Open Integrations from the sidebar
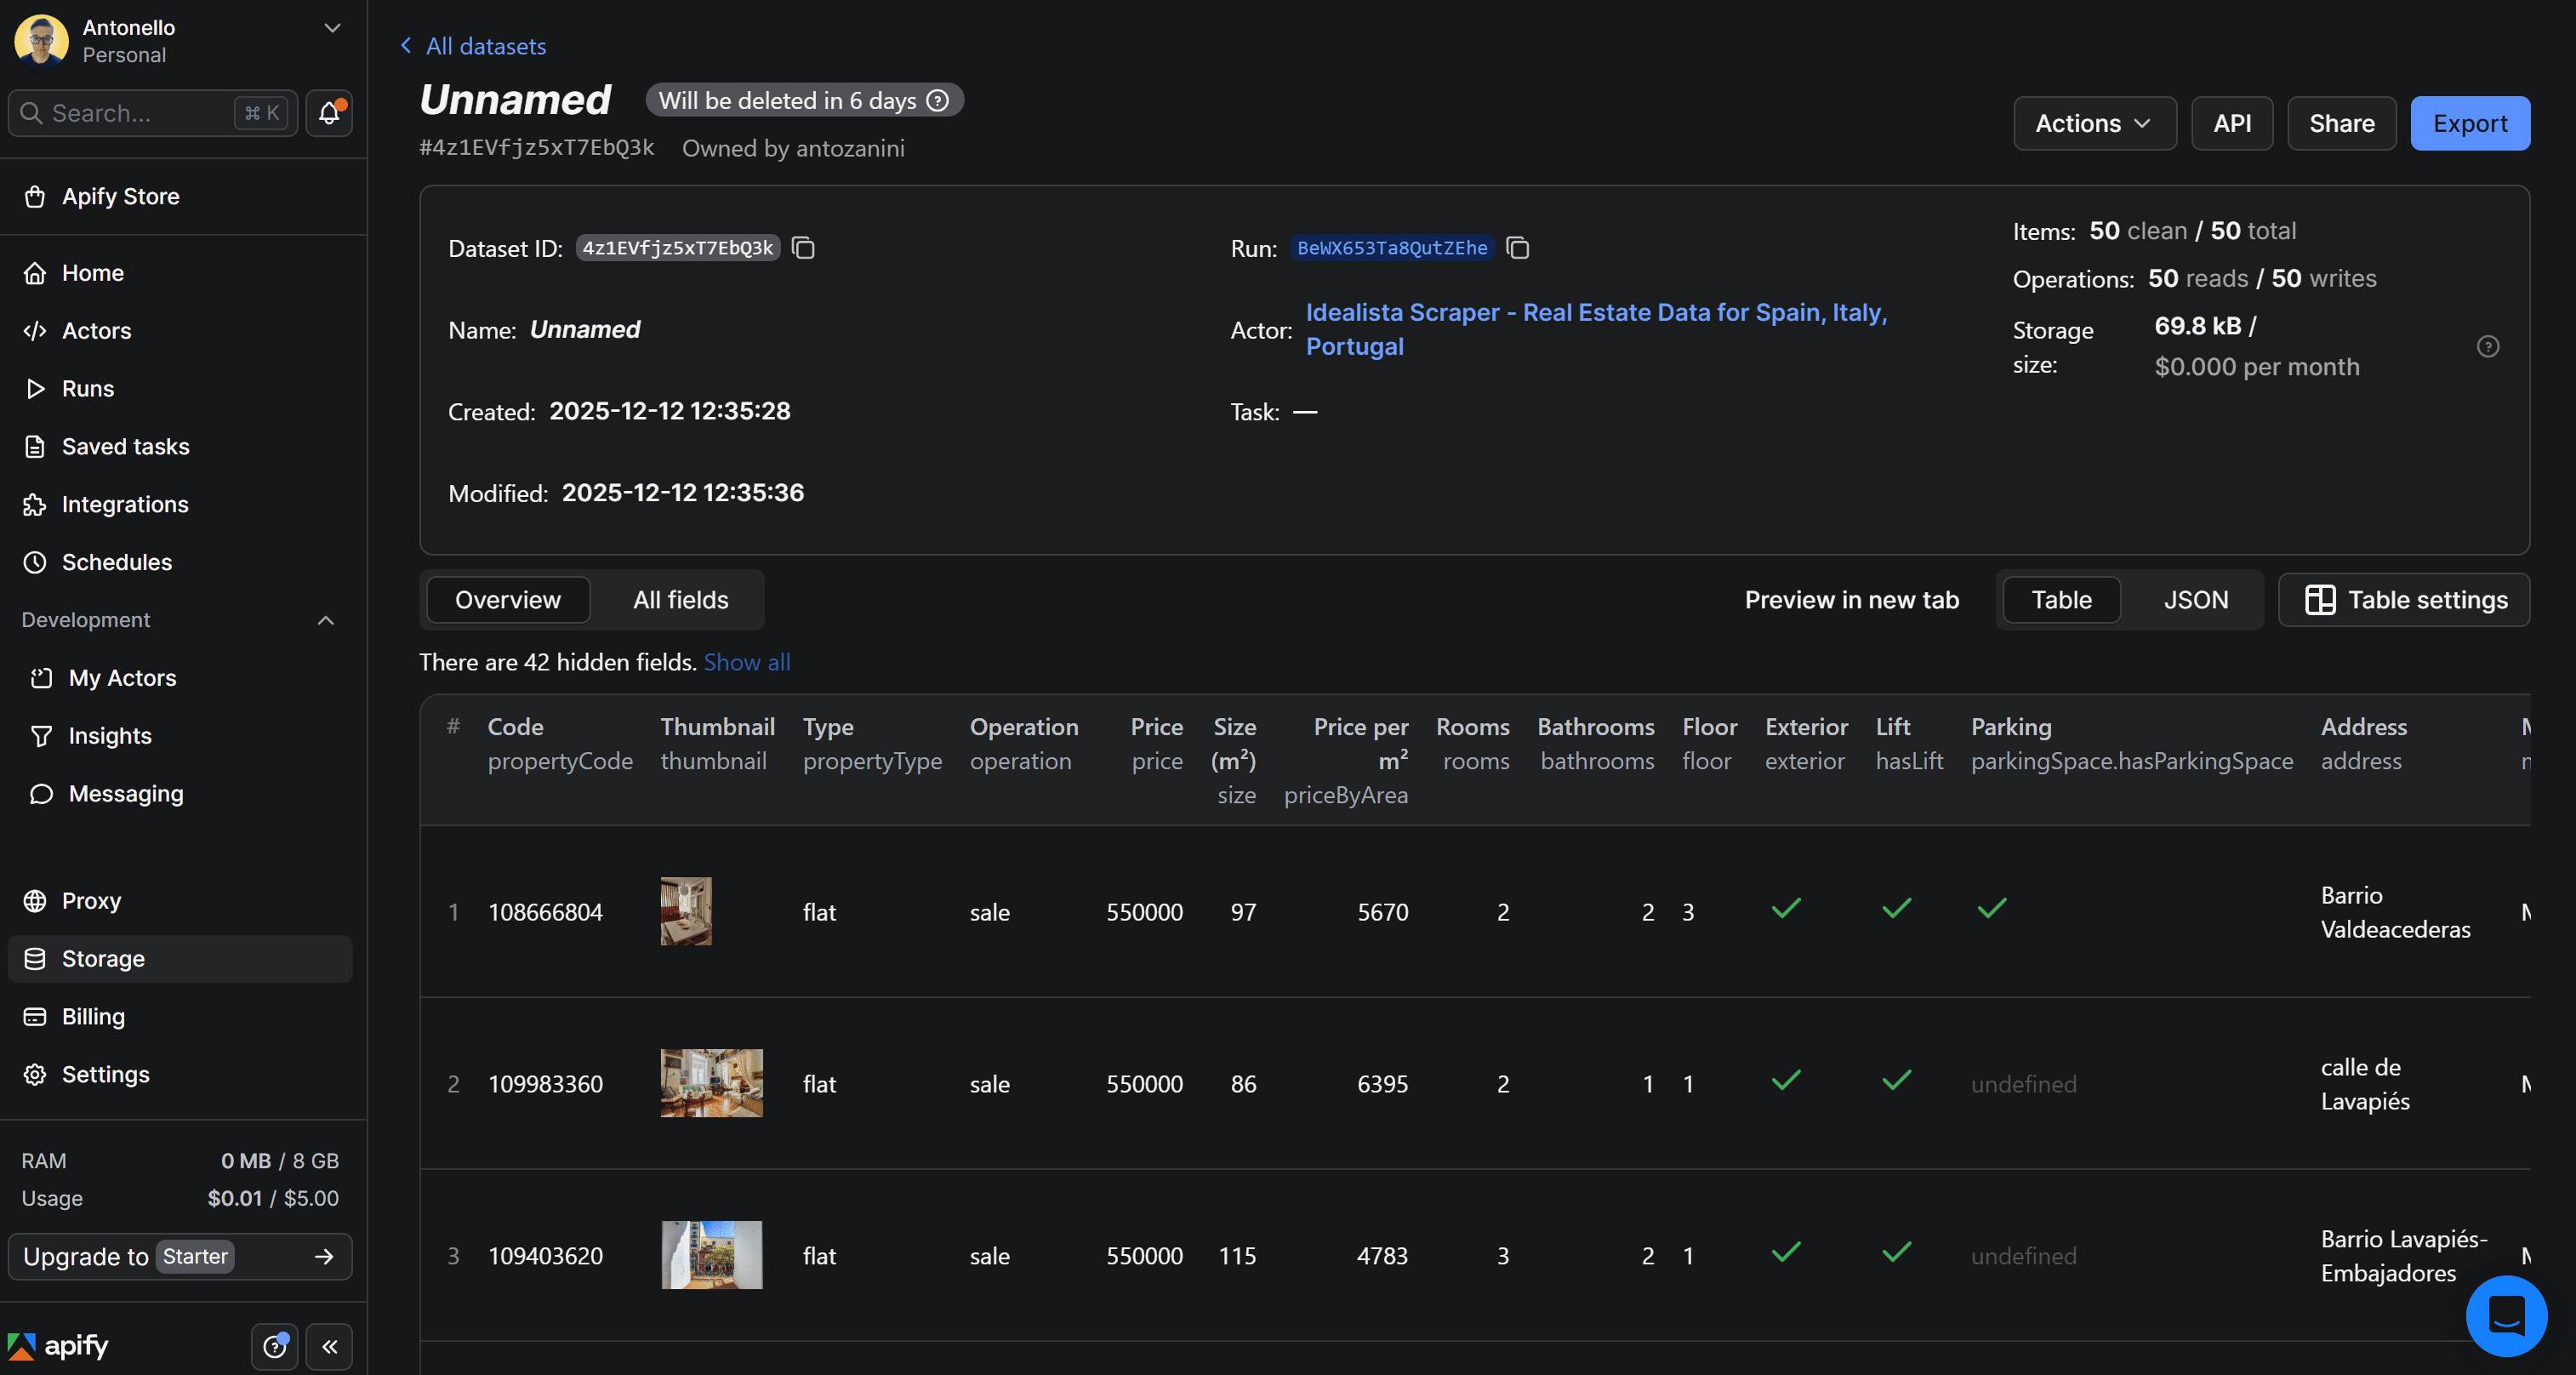Screen dimensions: 2576x1375 (x=124, y=504)
